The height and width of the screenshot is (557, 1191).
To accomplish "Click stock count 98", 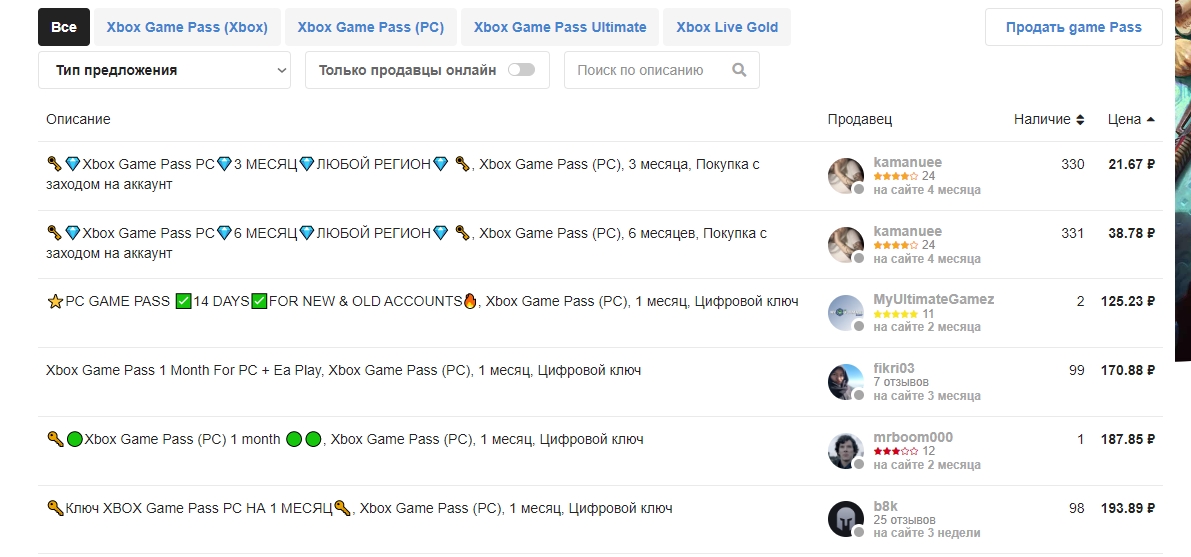I will pyautogui.click(x=1076, y=508).
